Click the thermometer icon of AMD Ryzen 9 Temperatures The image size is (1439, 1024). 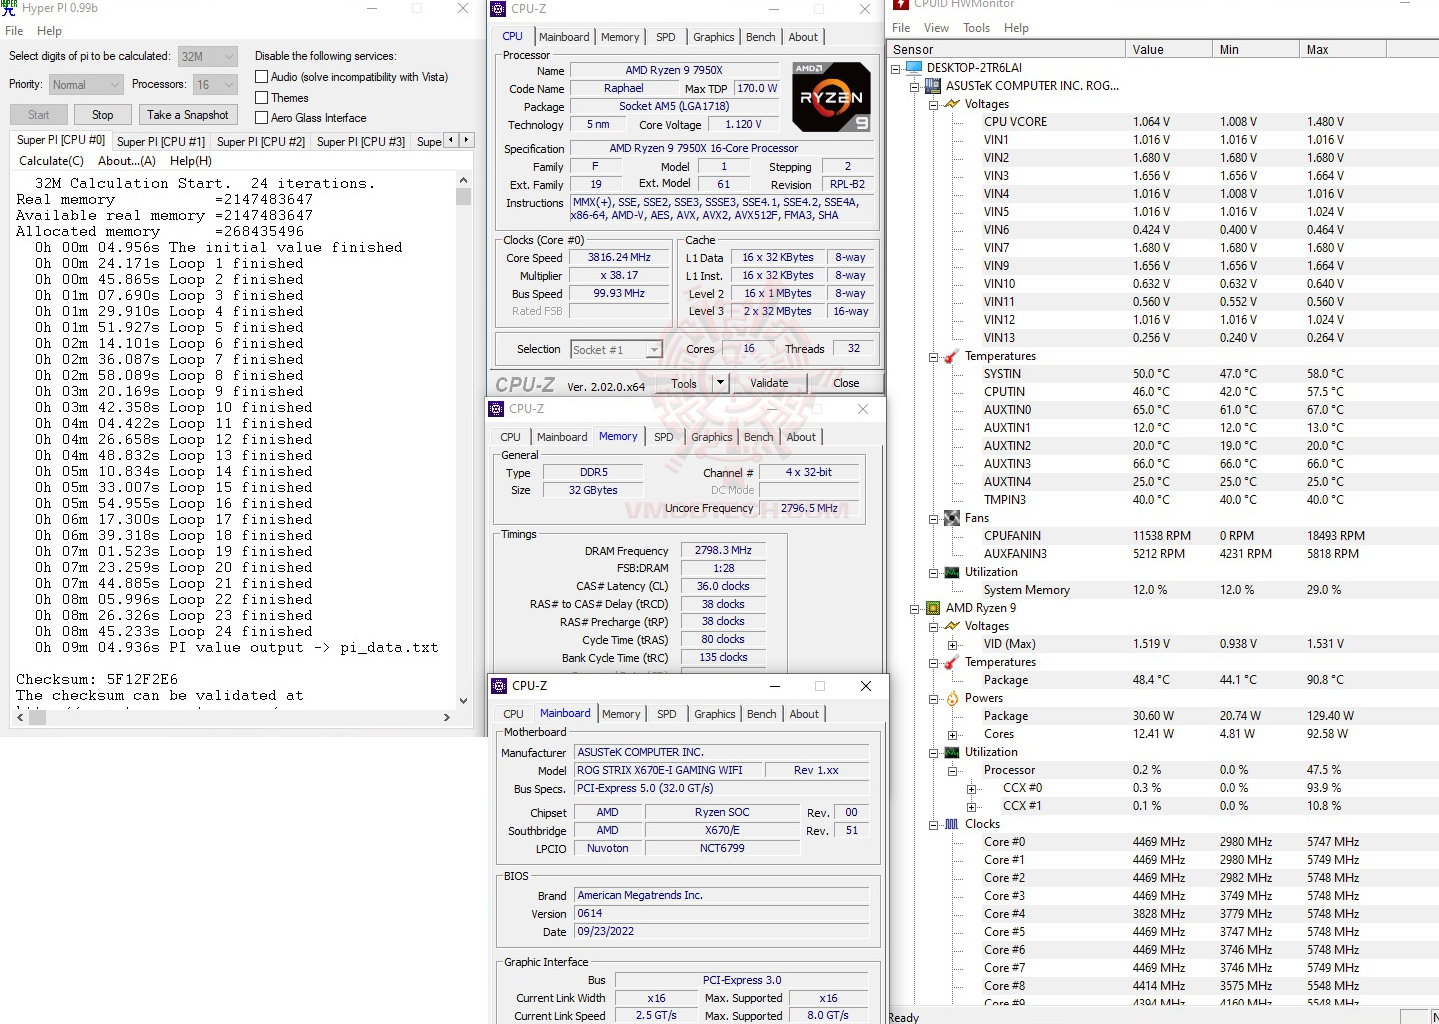[x=952, y=662]
